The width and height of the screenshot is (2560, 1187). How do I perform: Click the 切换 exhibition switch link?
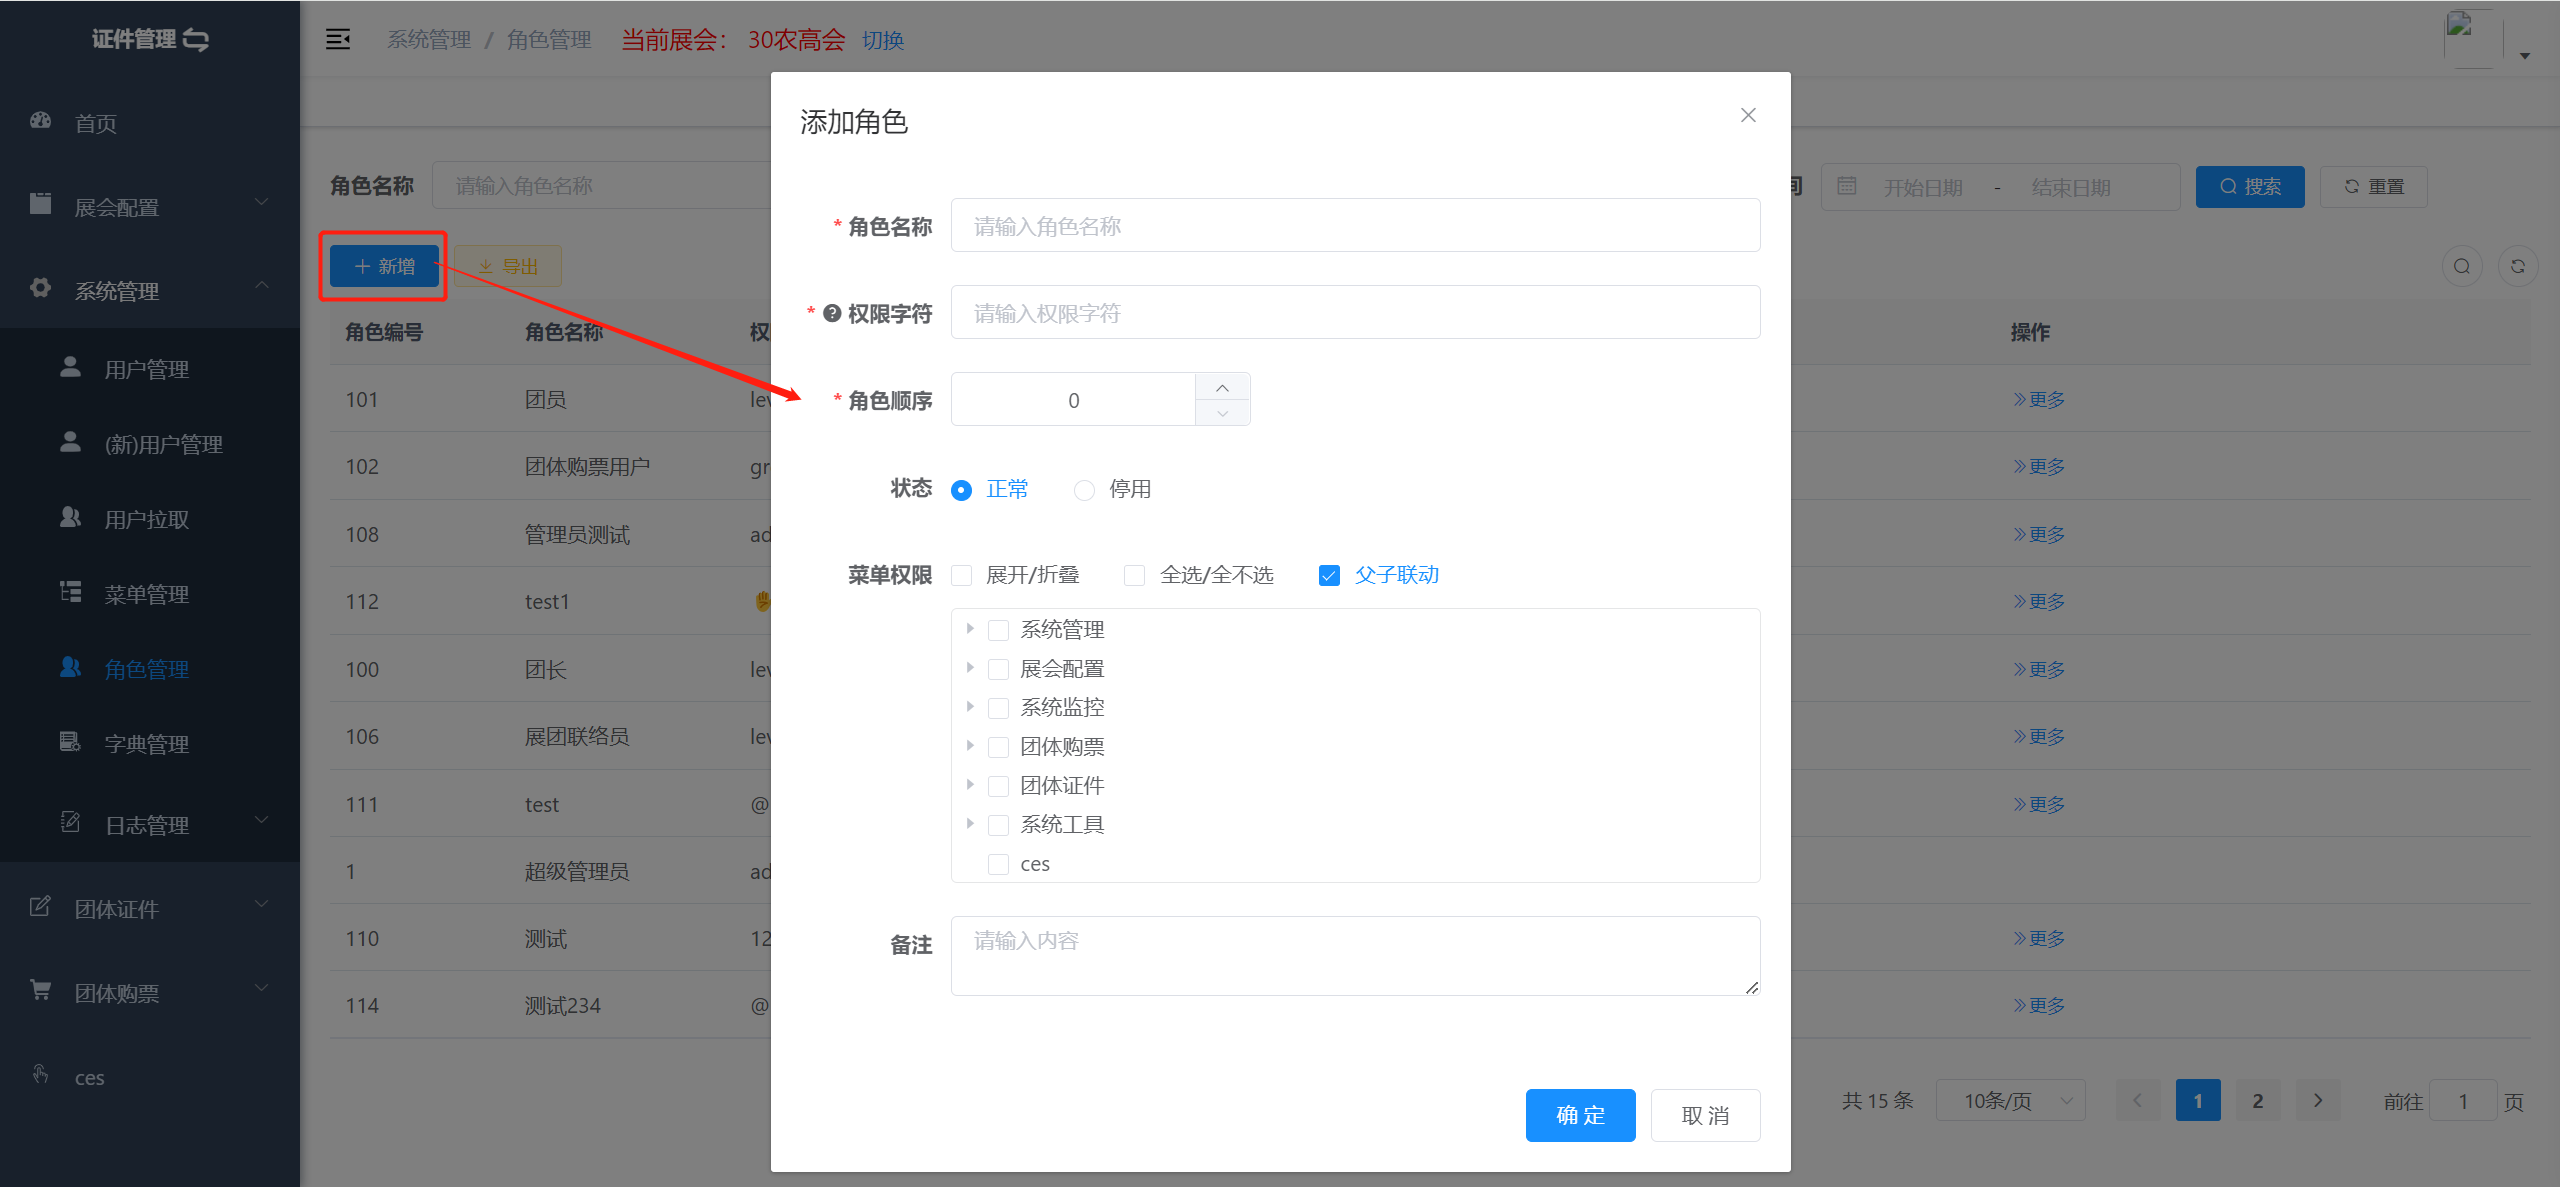[x=883, y=40]
